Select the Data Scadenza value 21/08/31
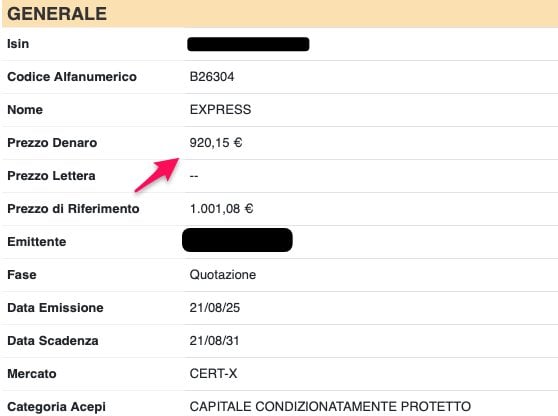558x416 pixels. tap(214, 341)
